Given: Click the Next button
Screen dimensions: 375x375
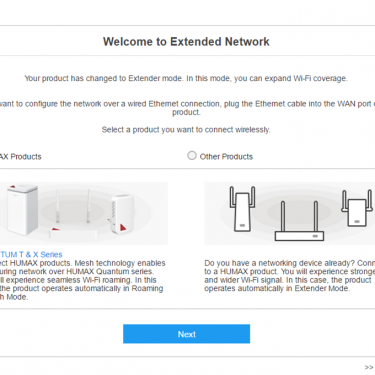Looking at the screenshot, I should point(186,334).
